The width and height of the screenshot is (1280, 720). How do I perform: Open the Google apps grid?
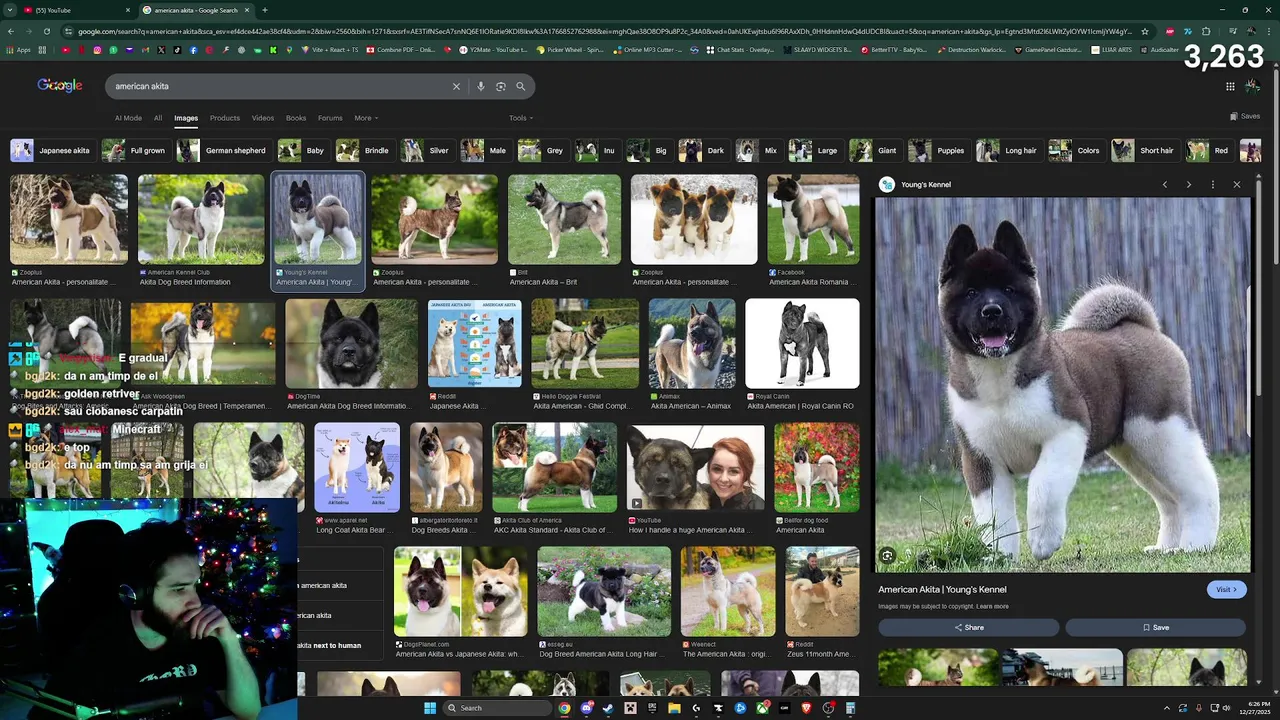coord(1230,86)
